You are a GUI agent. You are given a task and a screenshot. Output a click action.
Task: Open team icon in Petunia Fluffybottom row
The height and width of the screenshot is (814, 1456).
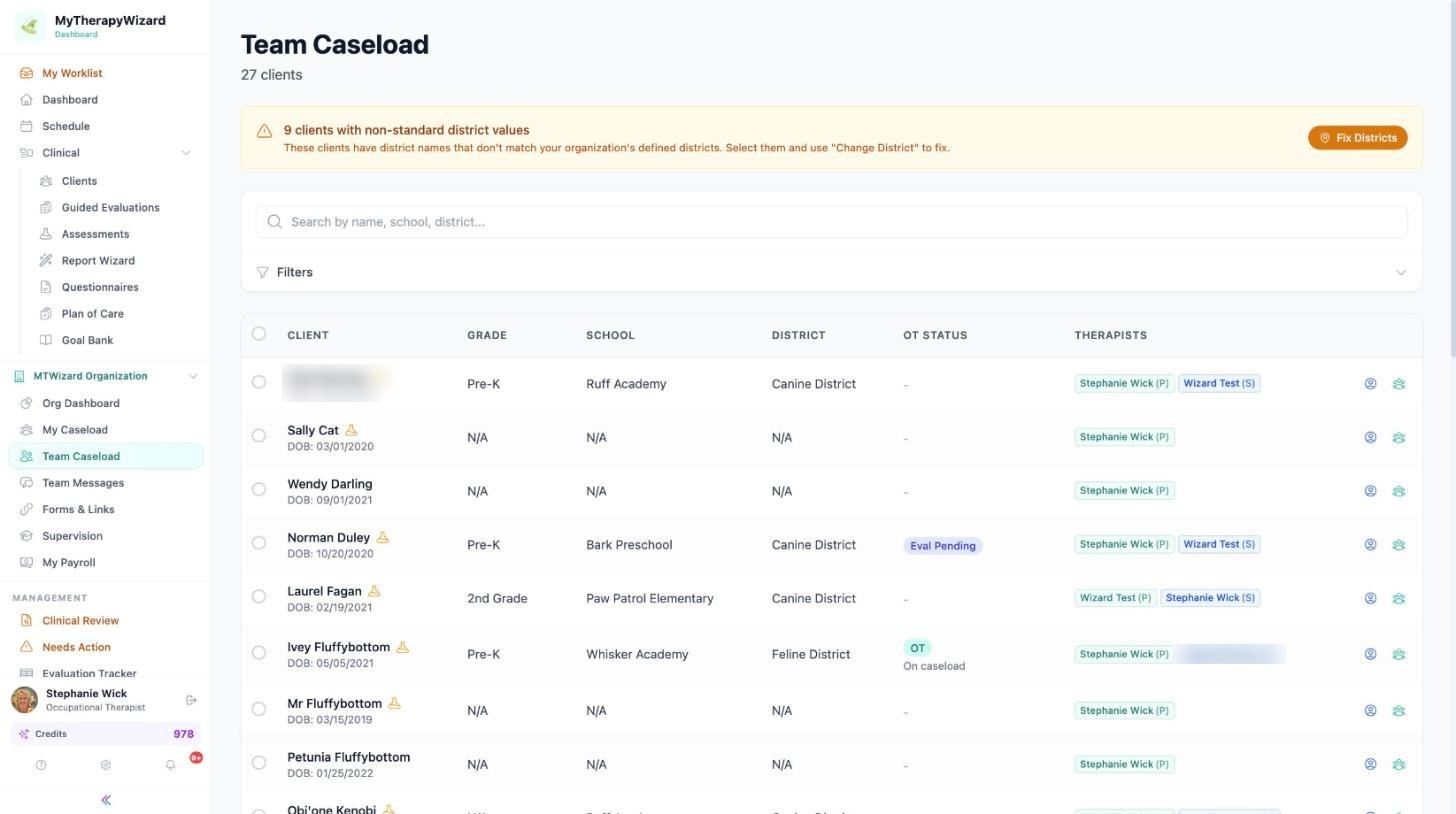[x=1398, y=764]
